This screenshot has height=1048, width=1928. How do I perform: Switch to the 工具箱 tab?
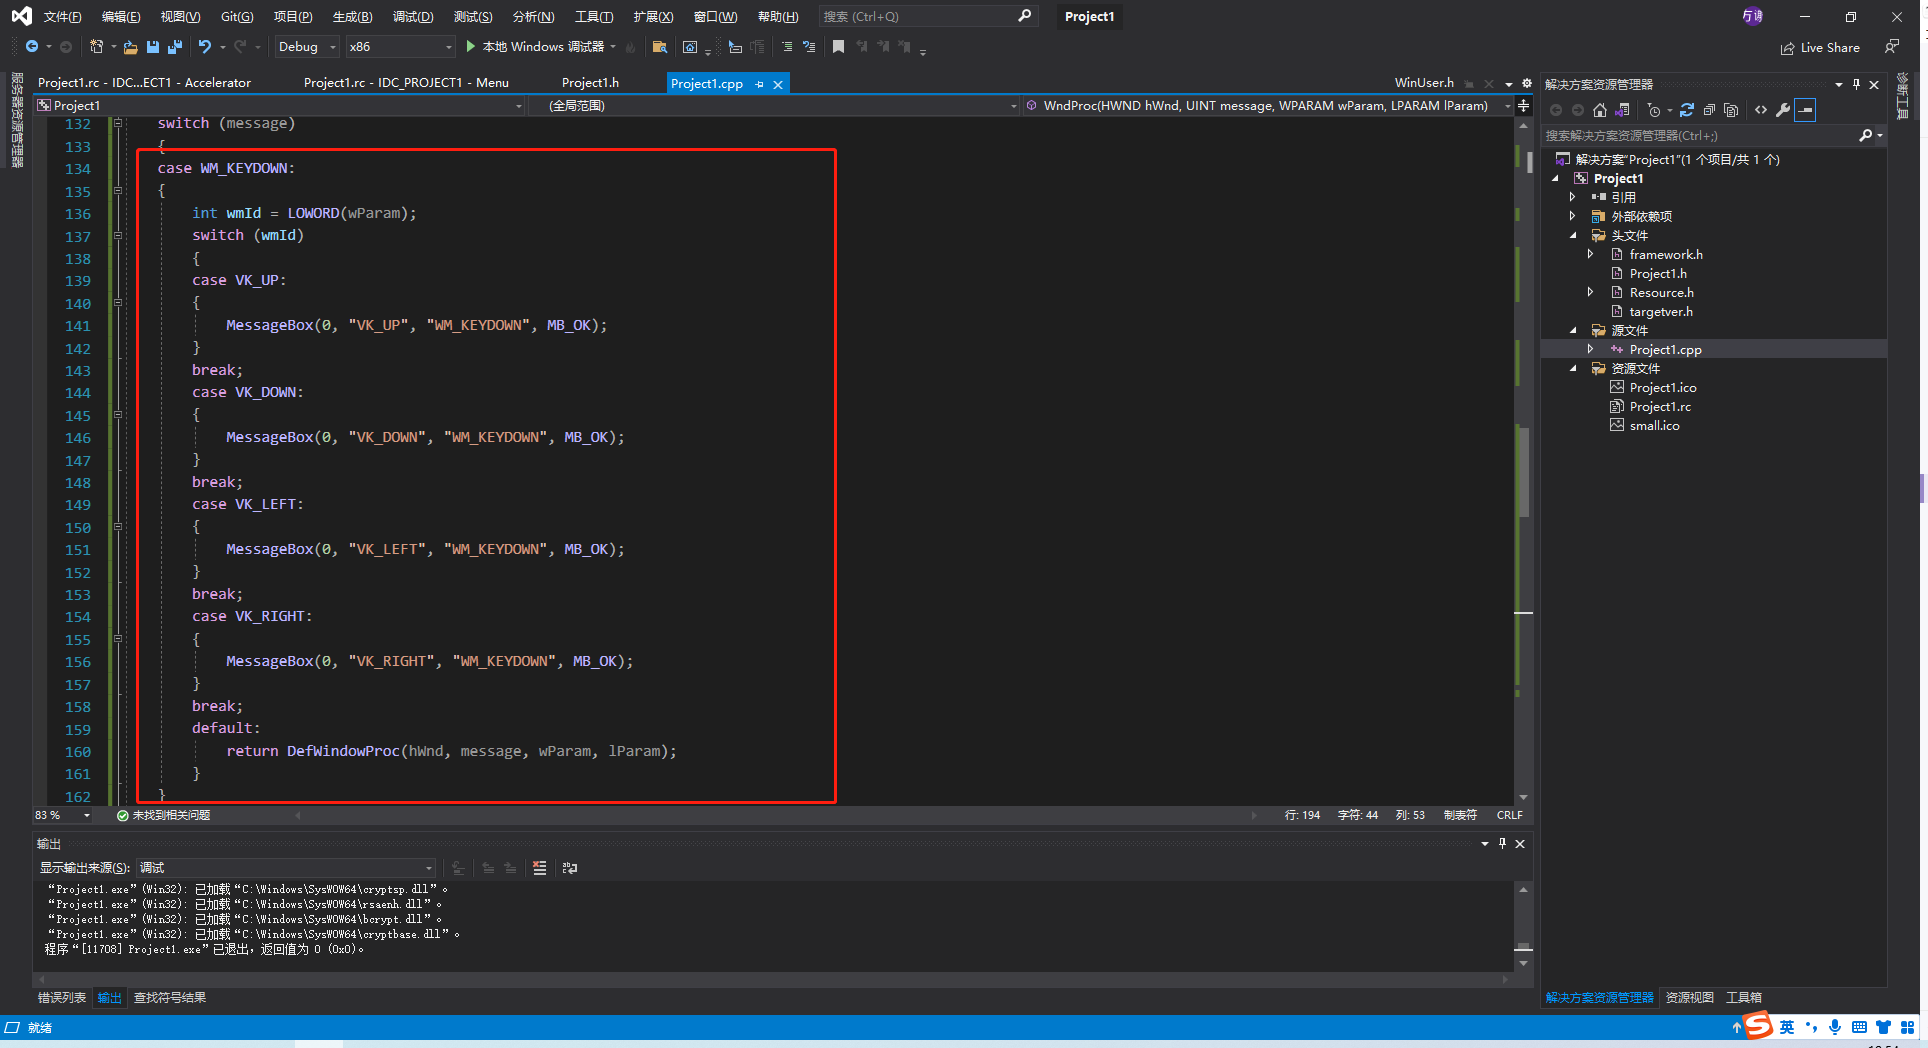click(x=1744, y=998)
